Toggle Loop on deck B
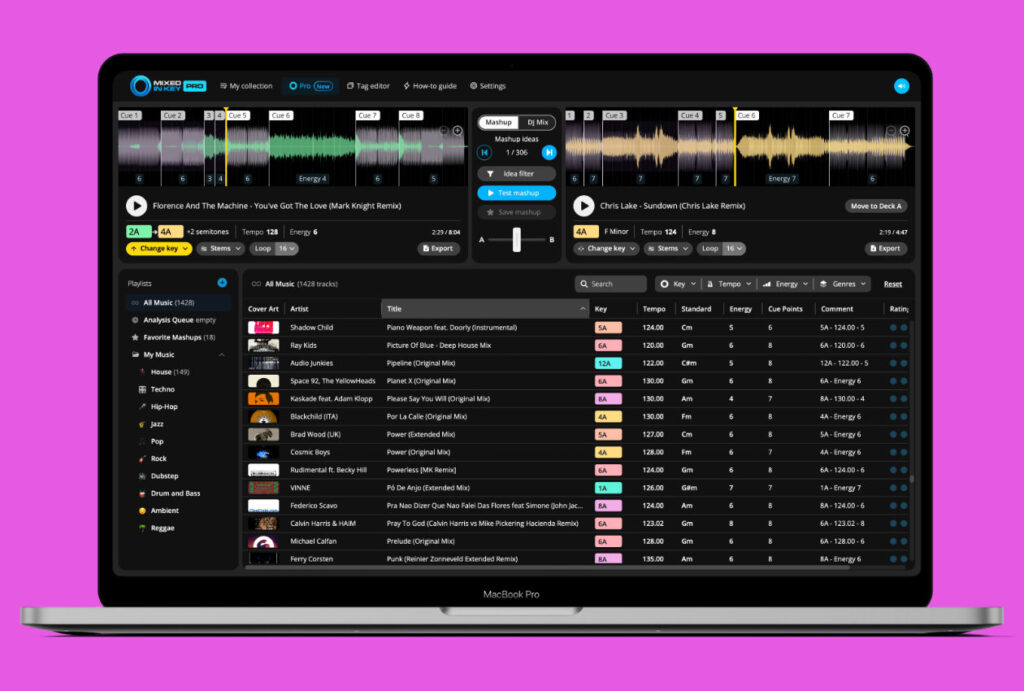The image size is (1024, 691). pos(709,248)
